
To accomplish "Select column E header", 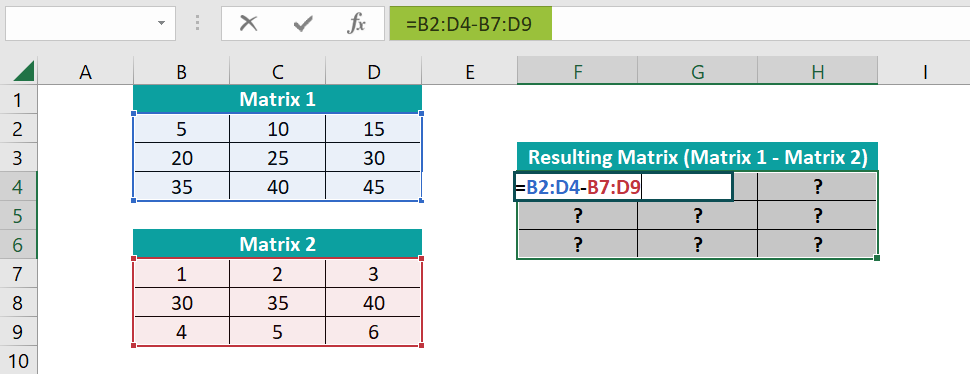I will (x=470, y=72).
